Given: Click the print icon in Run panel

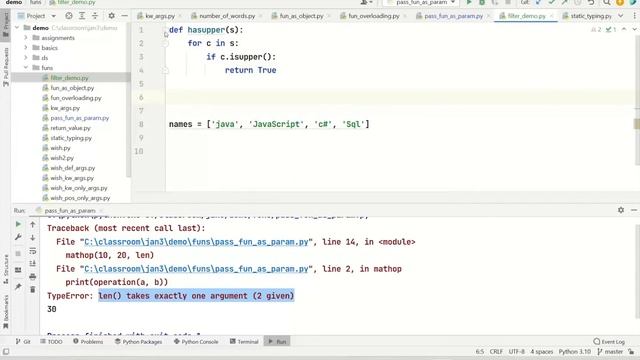Looking at the screenshot, I should 33,277.
